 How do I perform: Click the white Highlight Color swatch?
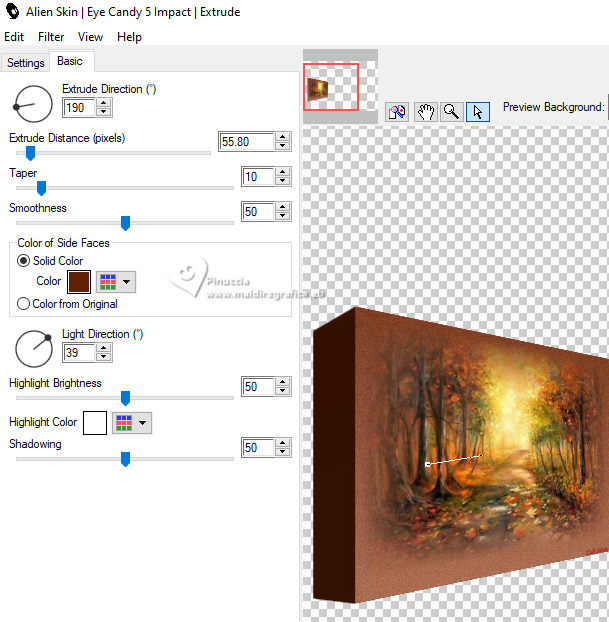[95, 423]
